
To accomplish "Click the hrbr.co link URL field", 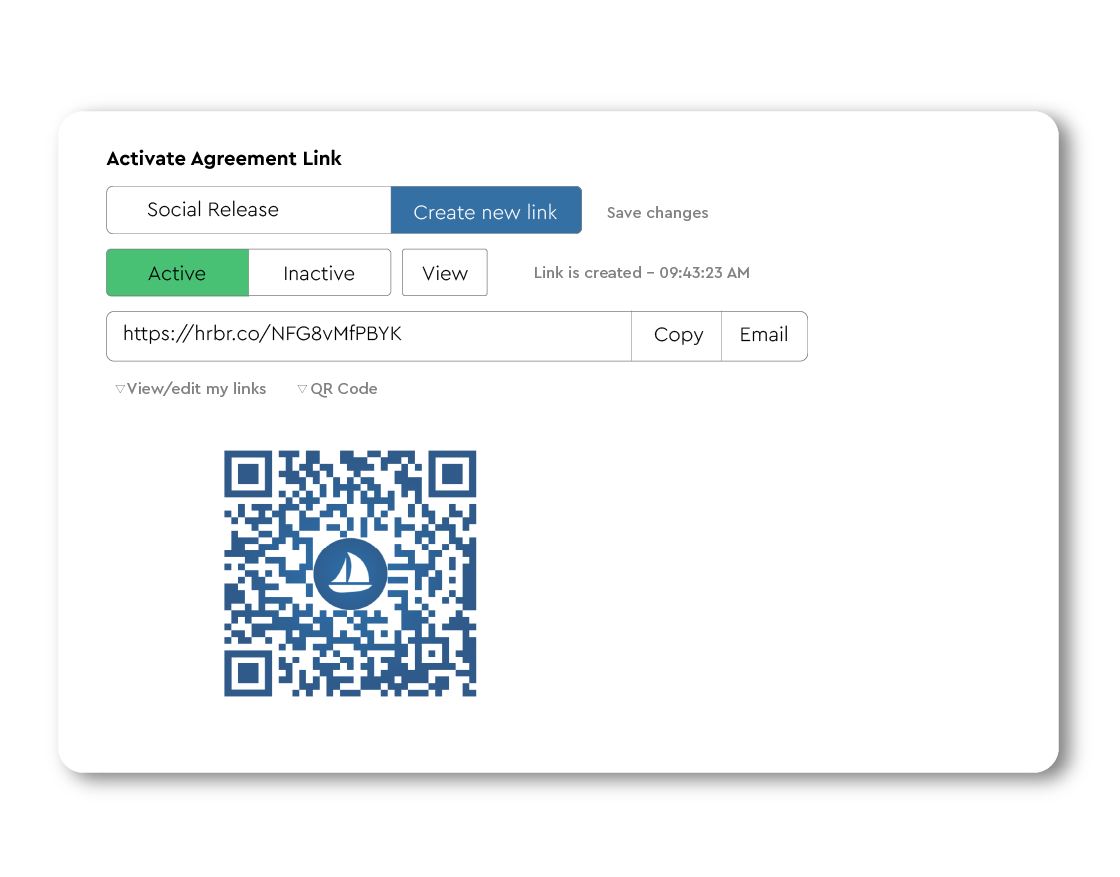I will [x=369, y=336].
